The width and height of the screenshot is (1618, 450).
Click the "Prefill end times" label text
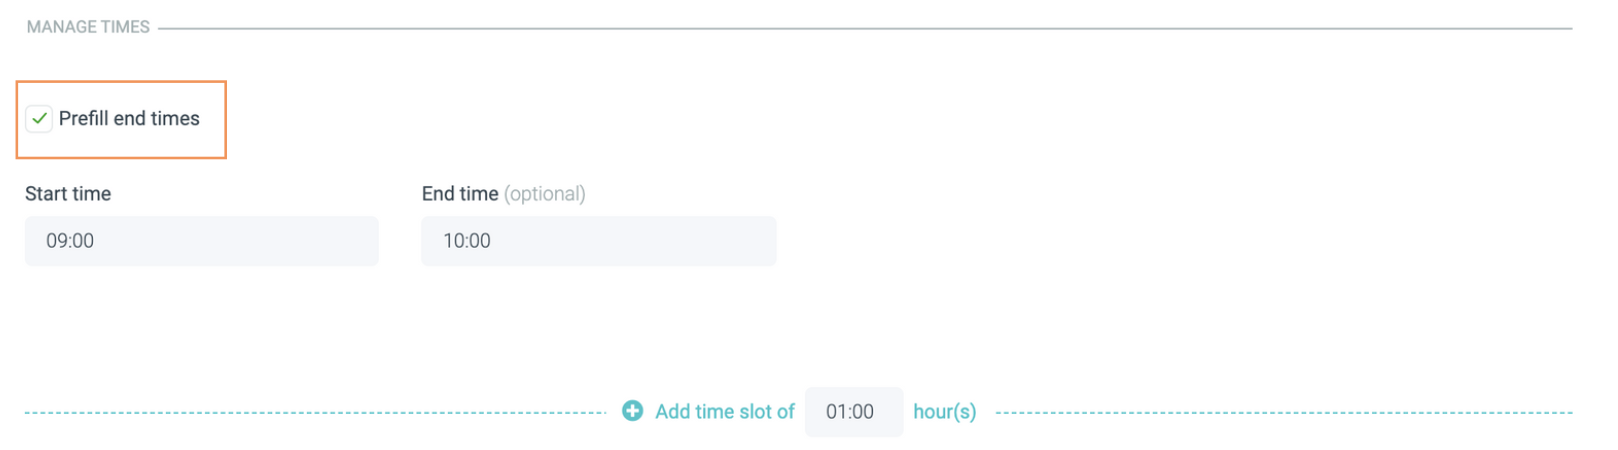click(129, 118)
